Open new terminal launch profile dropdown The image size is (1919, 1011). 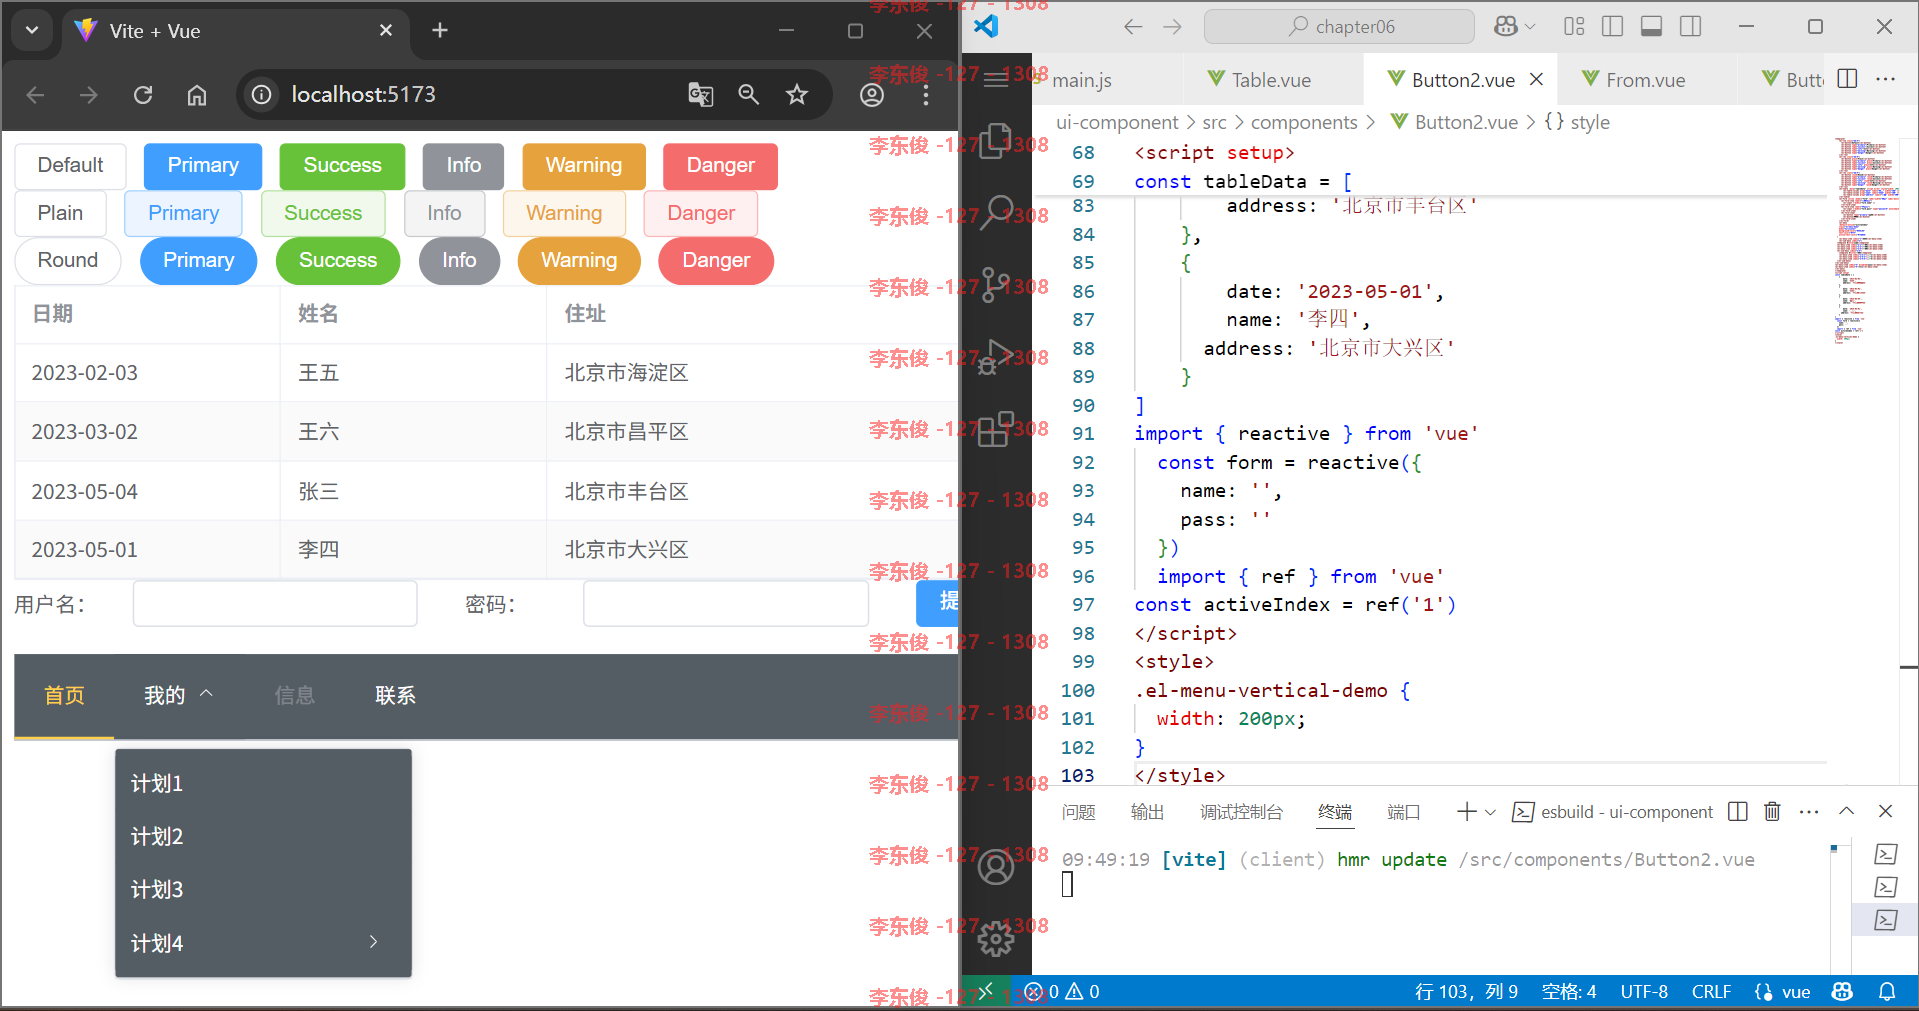(x=1490, y=812)
